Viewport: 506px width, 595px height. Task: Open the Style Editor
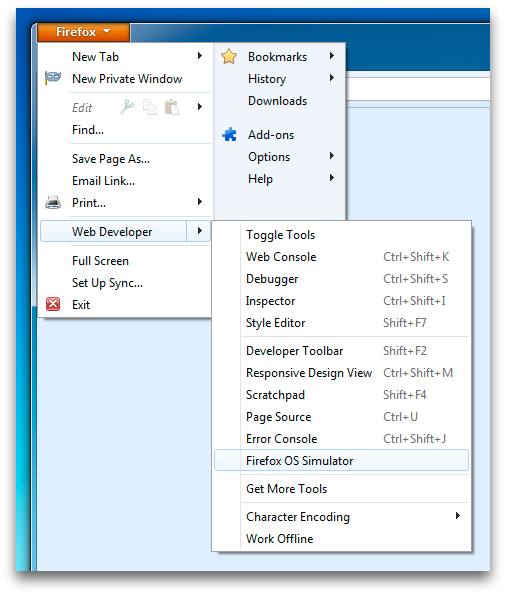[341, 323]
